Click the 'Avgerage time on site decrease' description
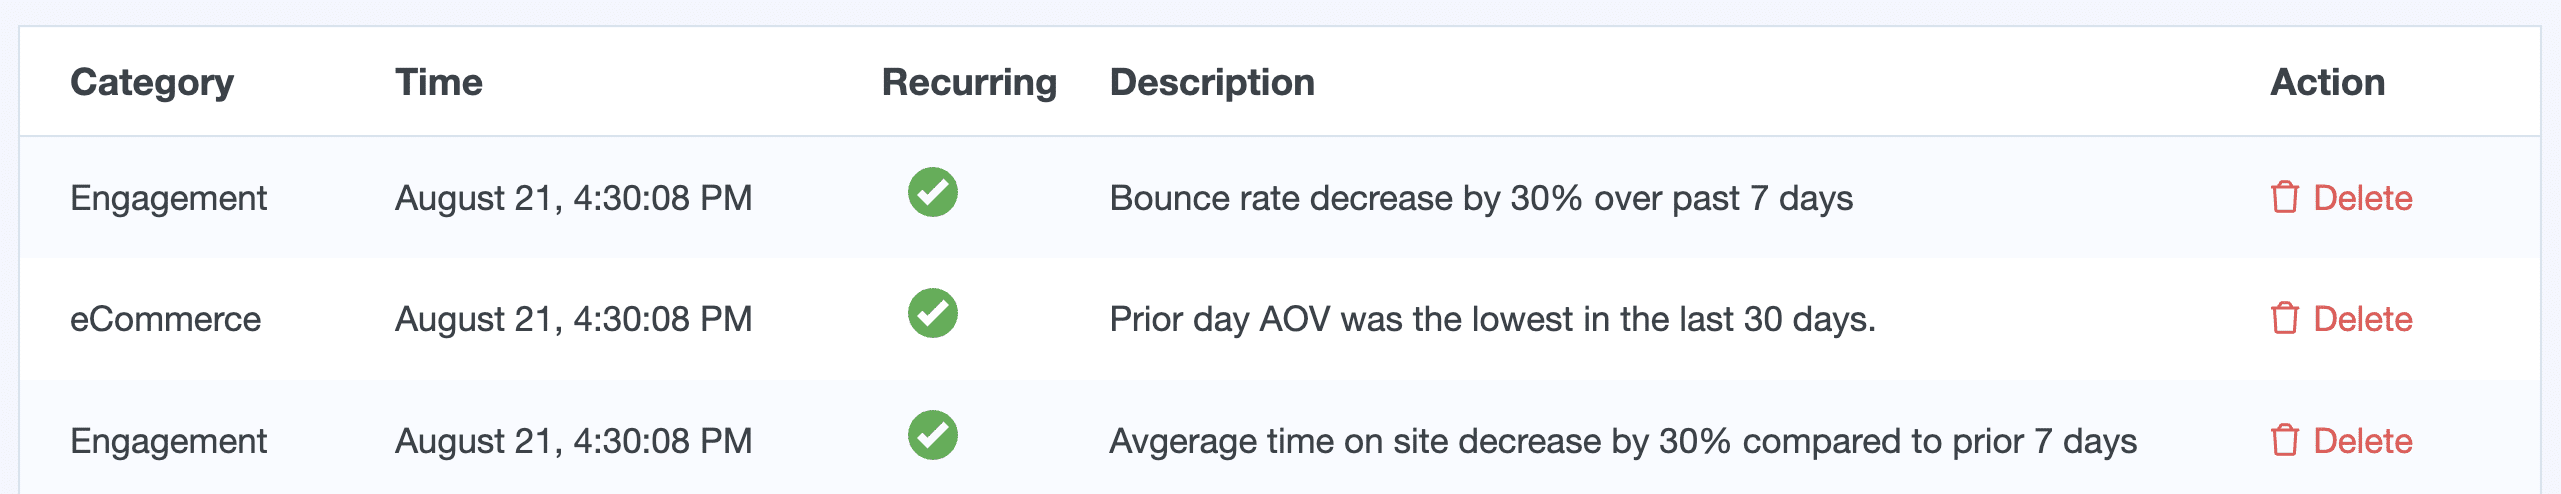This screenshot has width=2561, height=494. (x=1622, y=441)
